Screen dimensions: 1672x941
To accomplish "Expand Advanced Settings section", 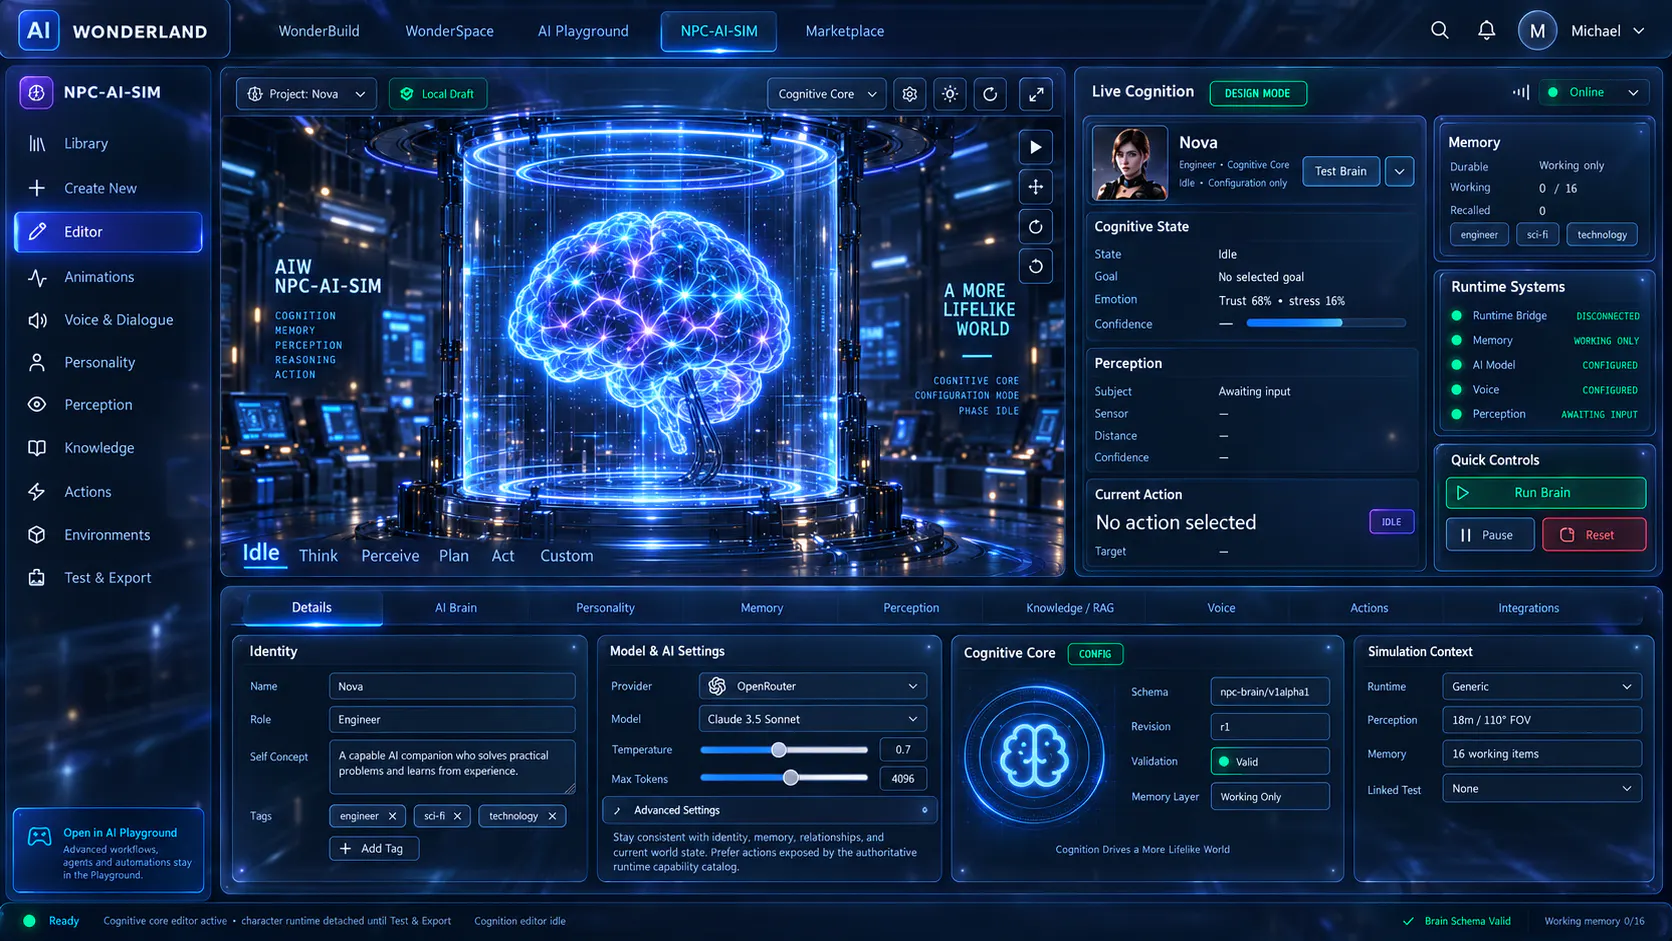I will pyautogui.click(x=770, y=810).
